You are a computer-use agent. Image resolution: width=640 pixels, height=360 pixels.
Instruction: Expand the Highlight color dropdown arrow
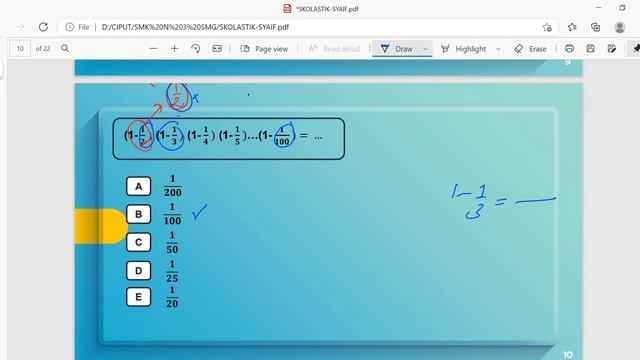(498, 49)
